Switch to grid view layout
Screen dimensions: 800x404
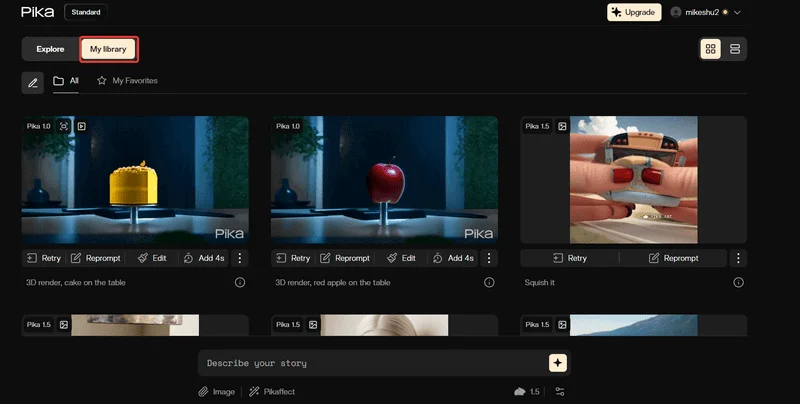tap(711, 49)
